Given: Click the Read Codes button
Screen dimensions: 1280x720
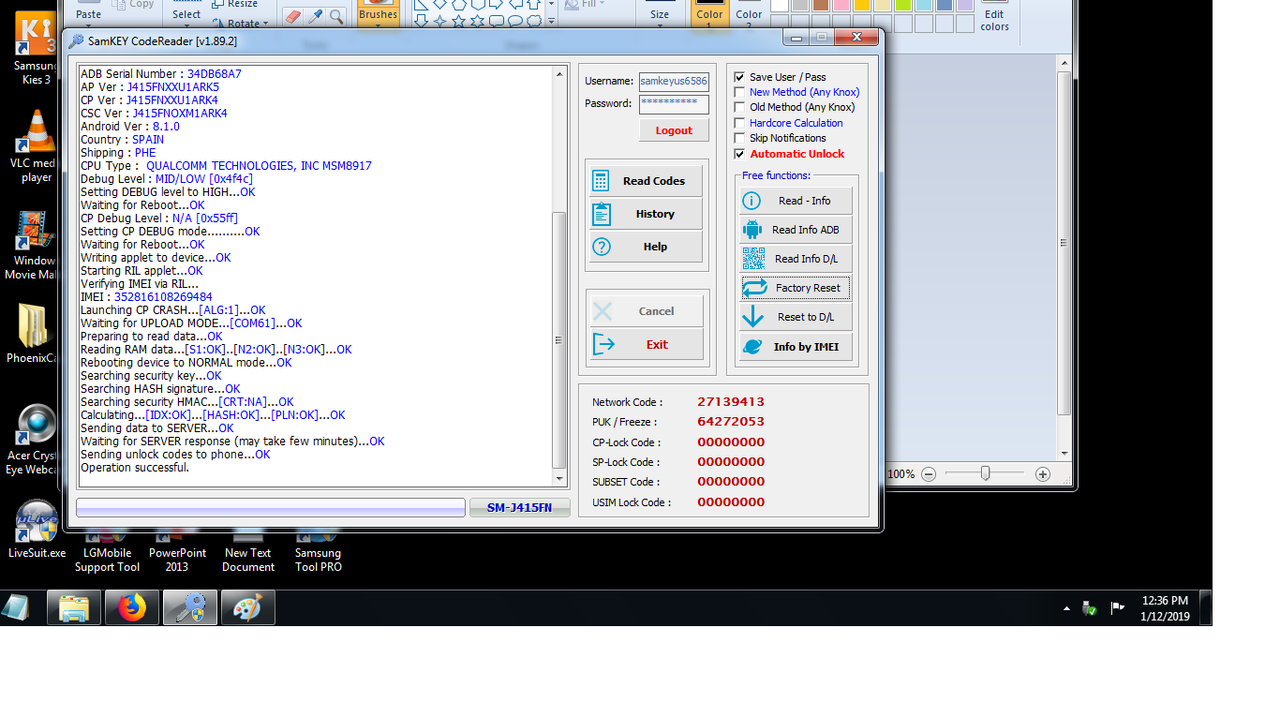Looking at the screenshot, I should pyautogui.click(x=645, y=181).
